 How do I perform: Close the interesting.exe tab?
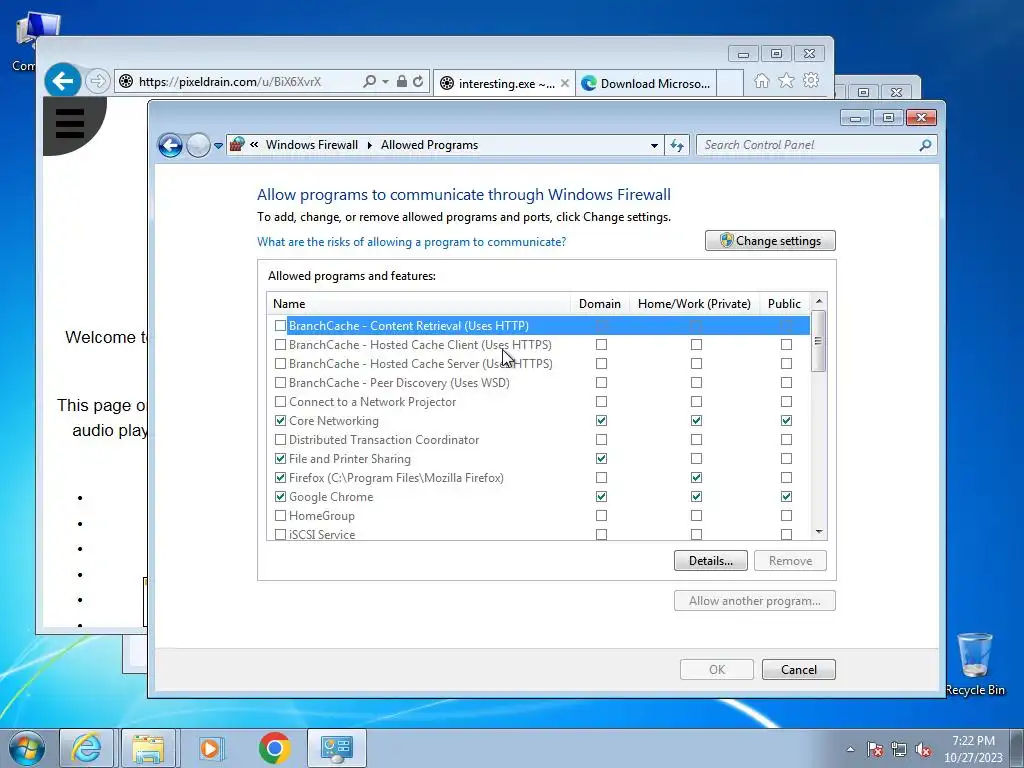point(565,83)
